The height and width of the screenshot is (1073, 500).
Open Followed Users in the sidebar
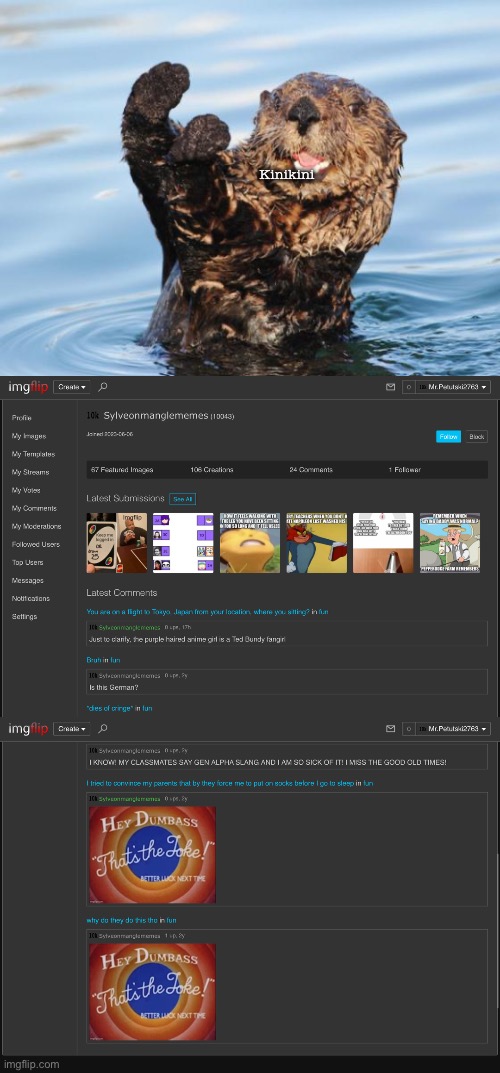(36, 545)
